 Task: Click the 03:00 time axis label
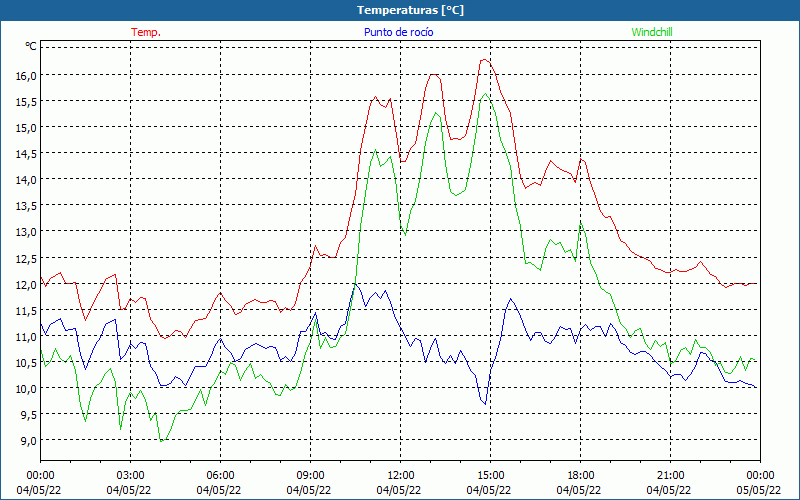tap(131, 475)
